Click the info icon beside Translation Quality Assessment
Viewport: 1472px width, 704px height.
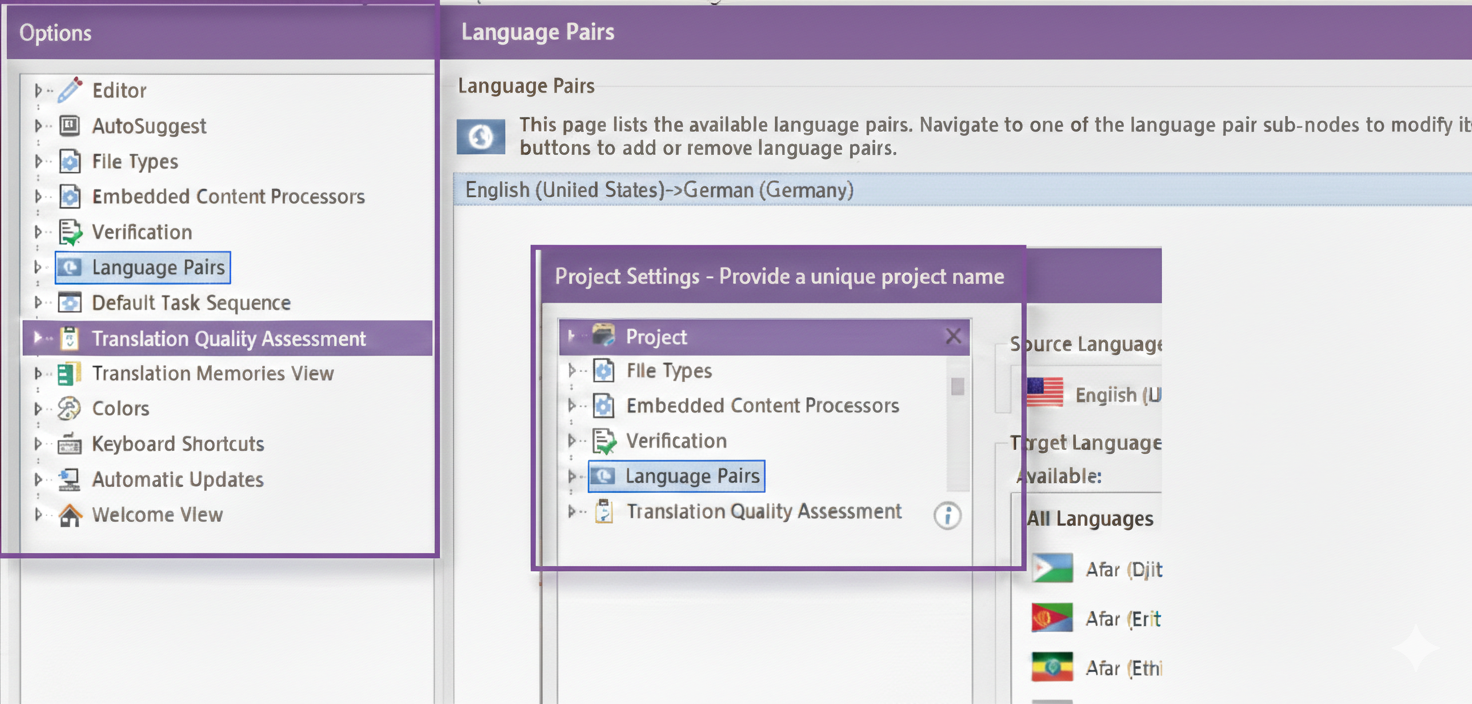(947, 515)
